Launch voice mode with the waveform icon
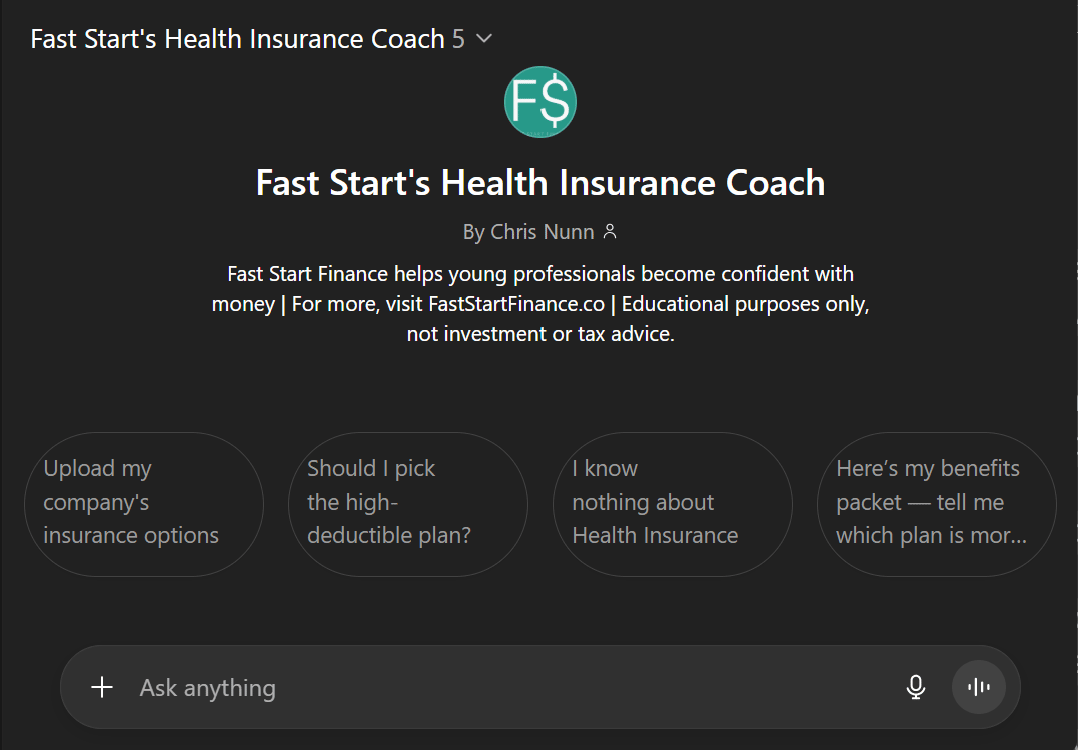This screenshot has width=1078, height=750. (978, 687)
